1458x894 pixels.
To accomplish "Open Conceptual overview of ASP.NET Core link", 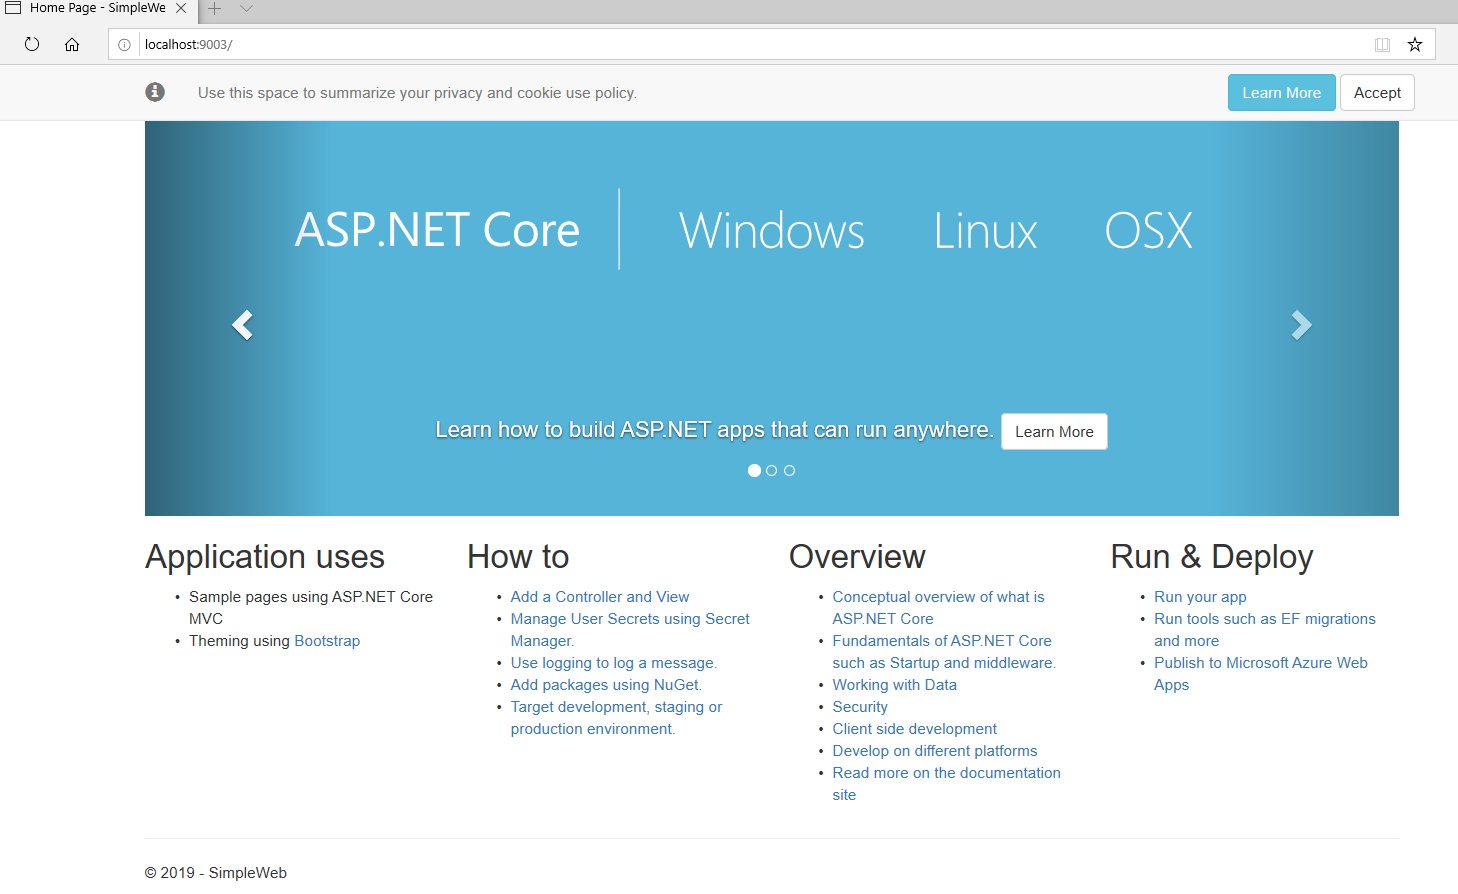I will tap(938, 608).
